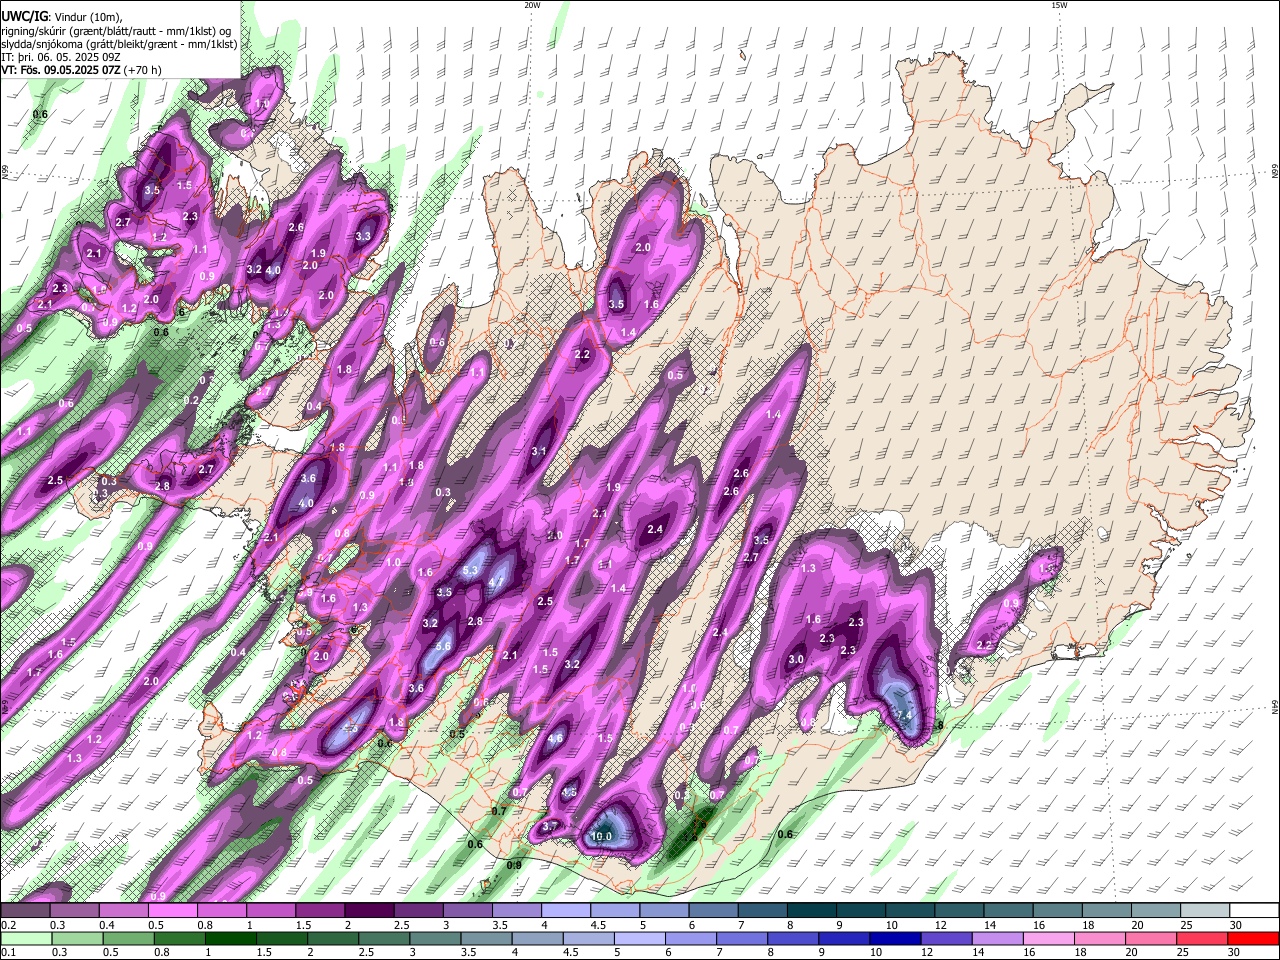Click the '3.1' precipitation value on the map
Screen dimensions: 1280x960
(539, 452)
